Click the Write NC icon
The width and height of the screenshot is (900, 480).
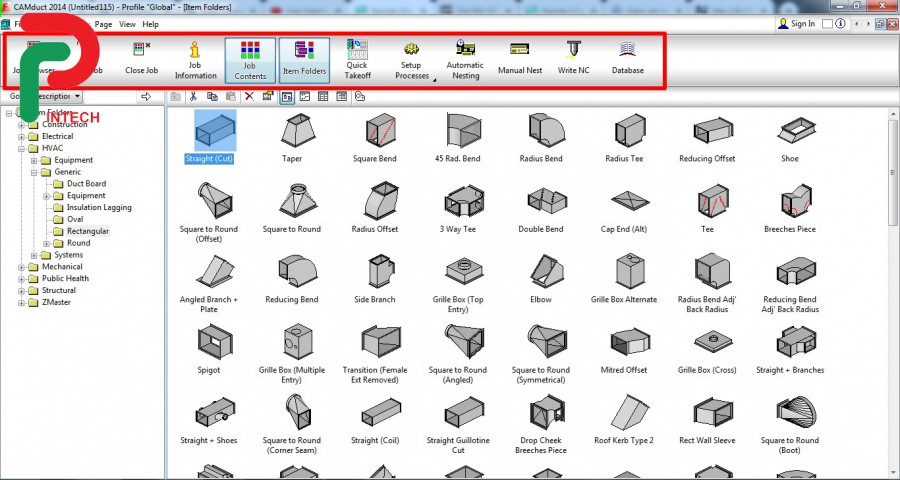coord(573,49)
